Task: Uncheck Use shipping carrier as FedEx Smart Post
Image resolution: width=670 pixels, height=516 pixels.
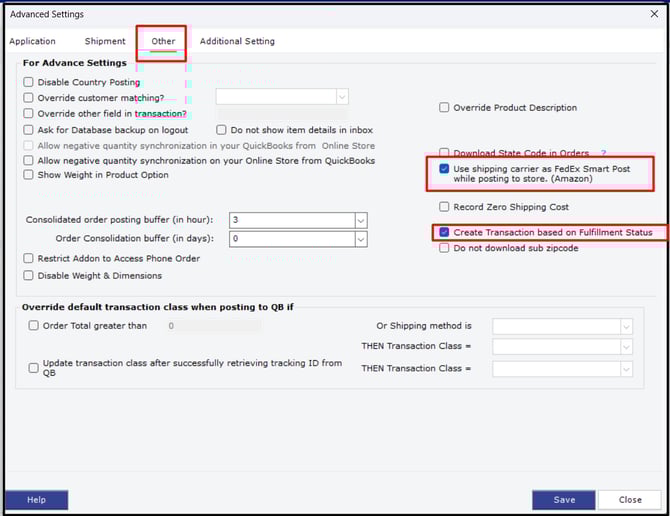Action: pos(444,169)
